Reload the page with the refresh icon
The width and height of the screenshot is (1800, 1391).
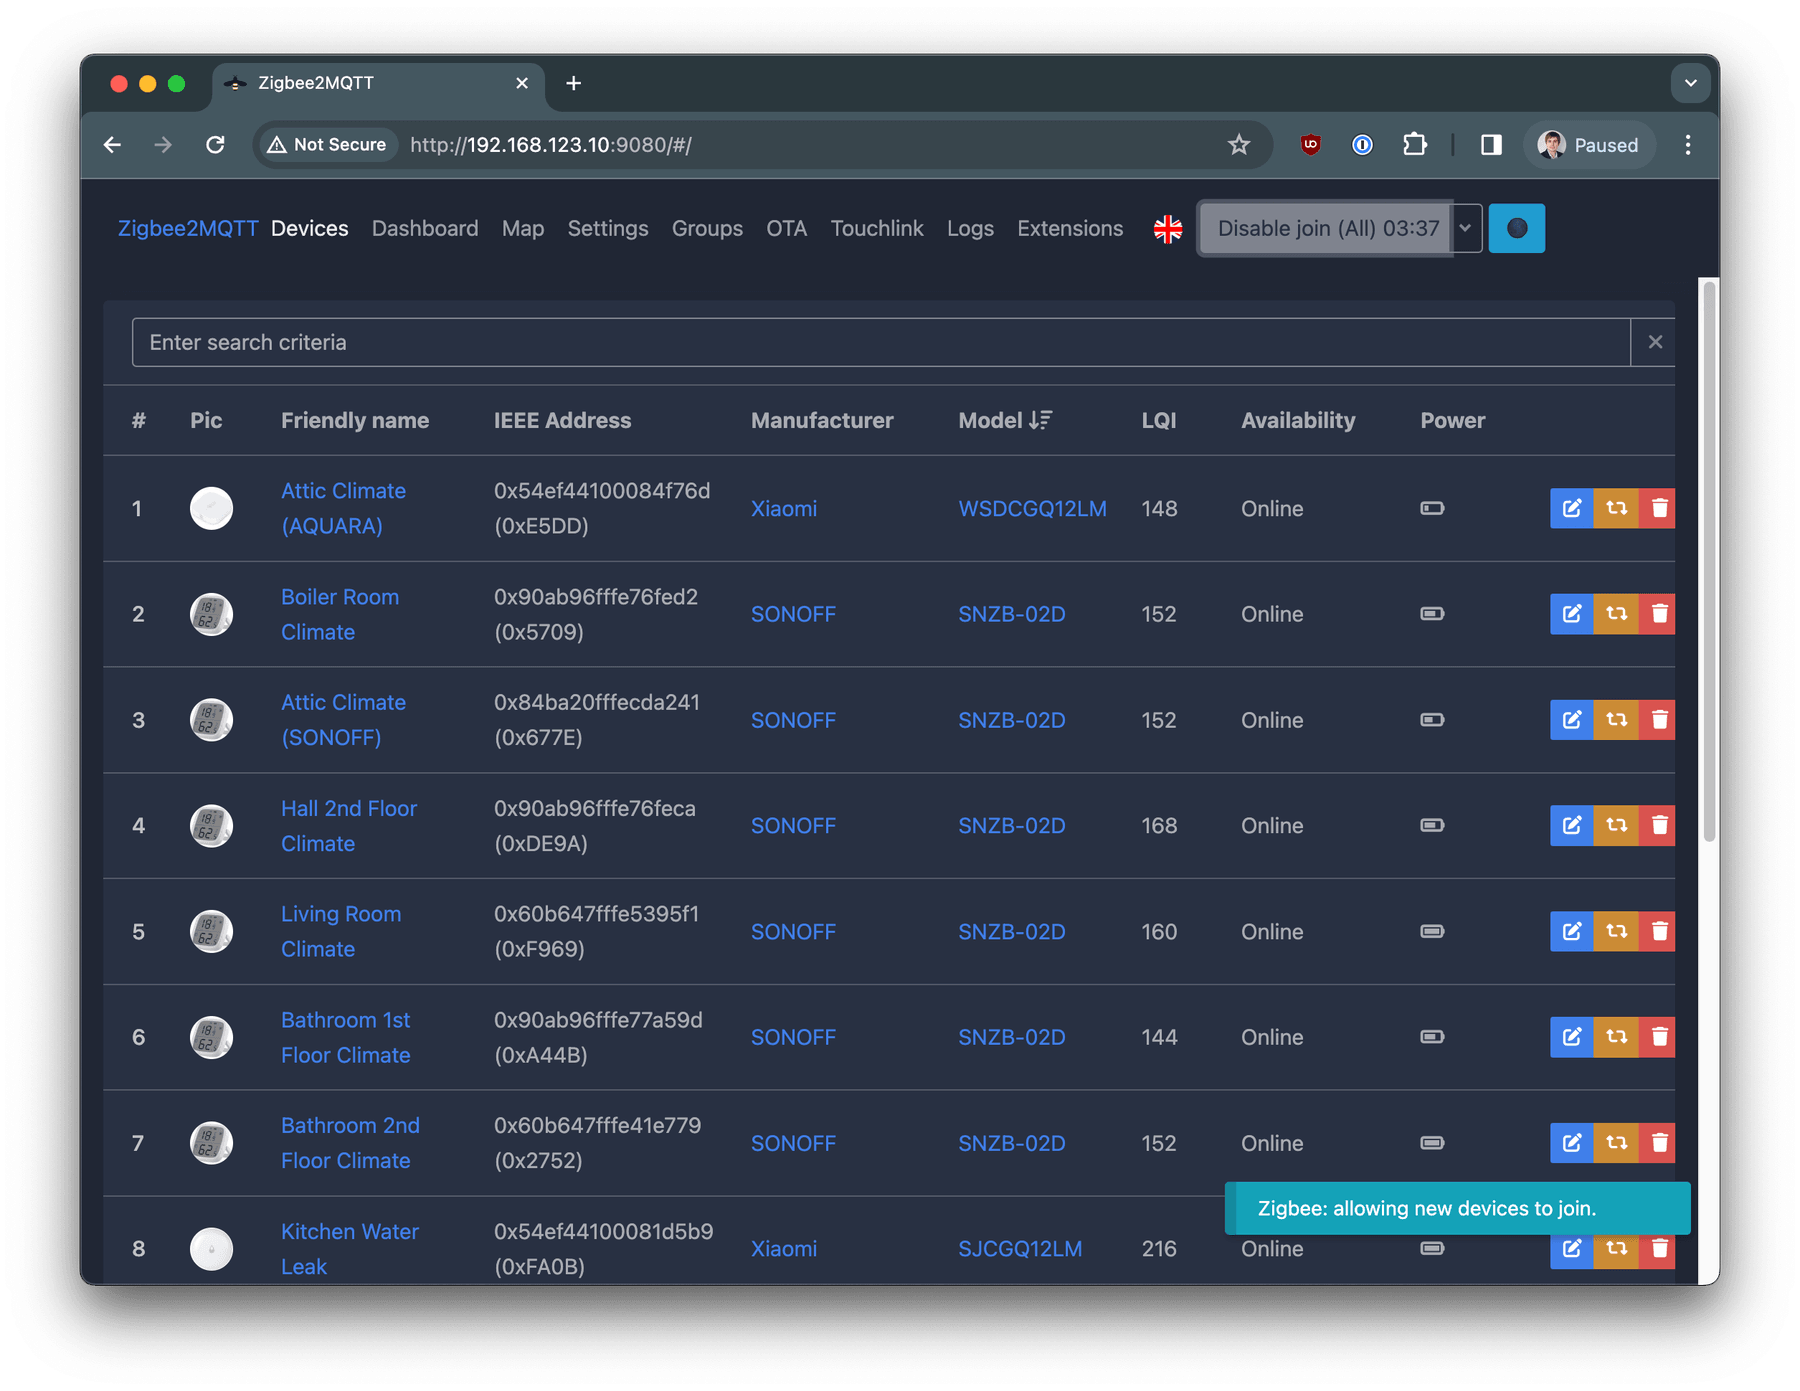tap(216, 144)
